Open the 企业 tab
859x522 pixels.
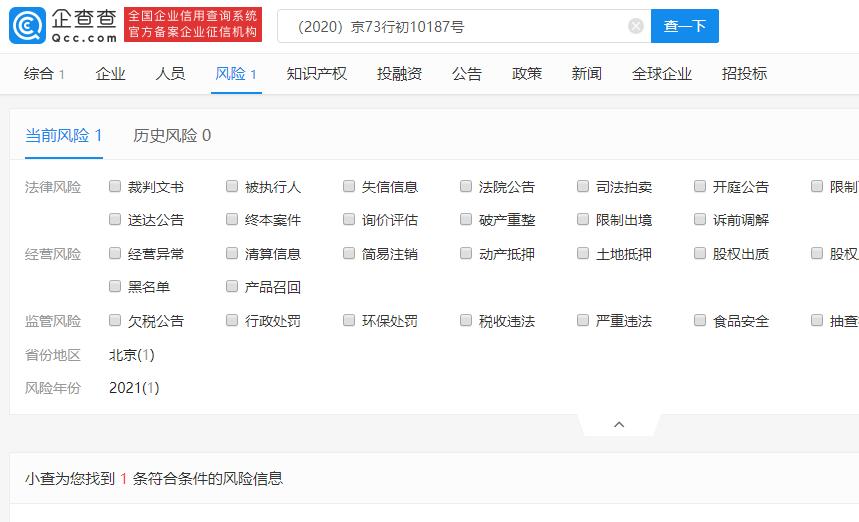tap(111, 73)
